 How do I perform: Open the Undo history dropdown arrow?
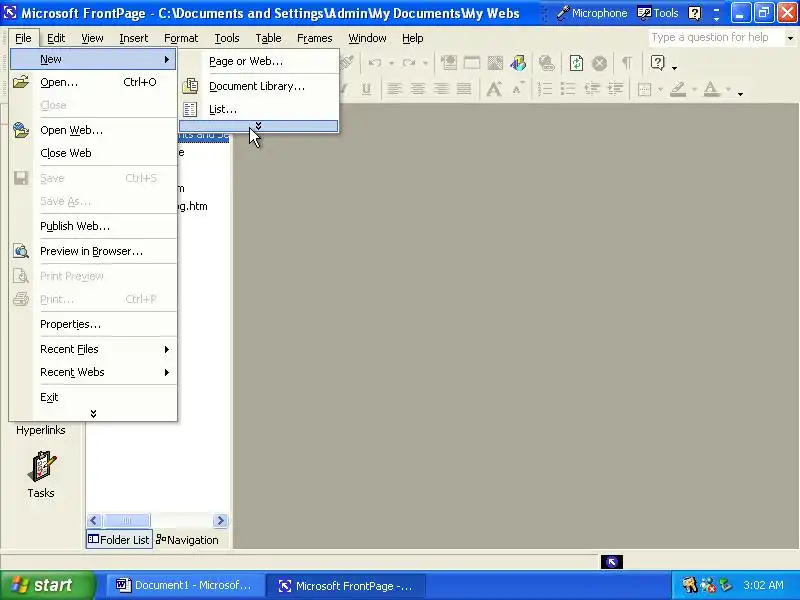coord(391,63)
